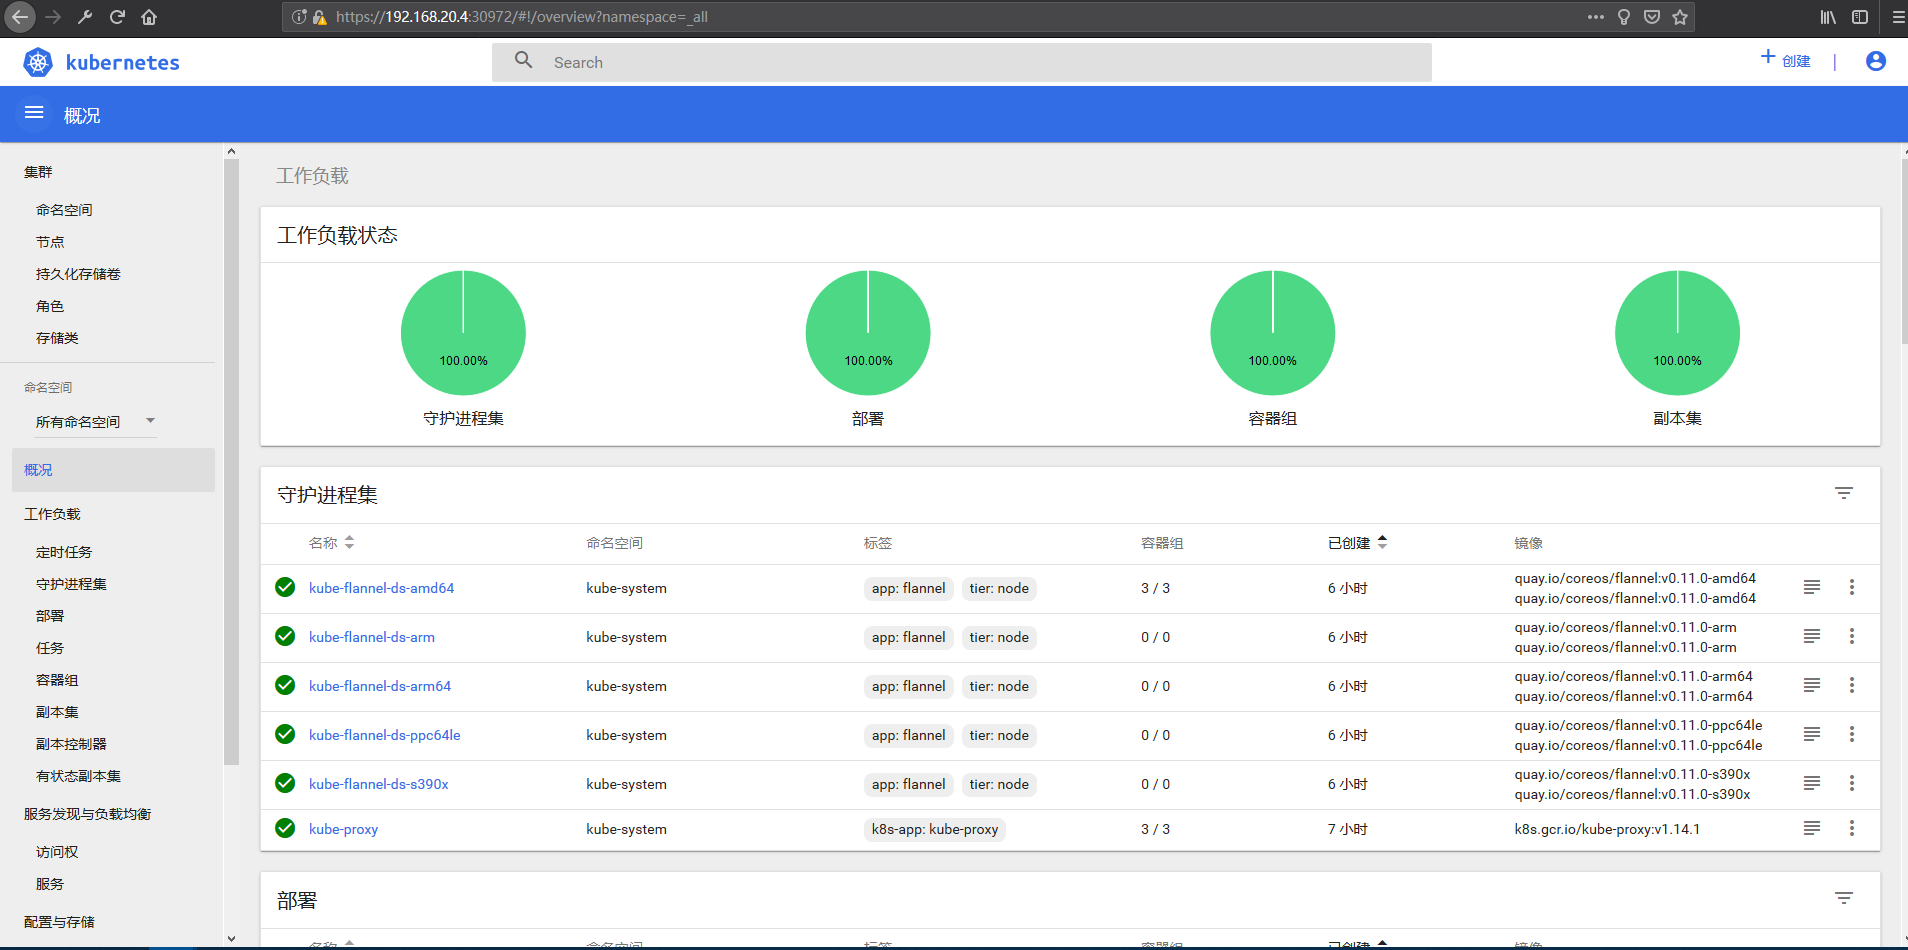Viewport: 1908px width, 950px height.
Task: Sort daemon sets by 已创建 column
Action: [x=1358, y=543]
